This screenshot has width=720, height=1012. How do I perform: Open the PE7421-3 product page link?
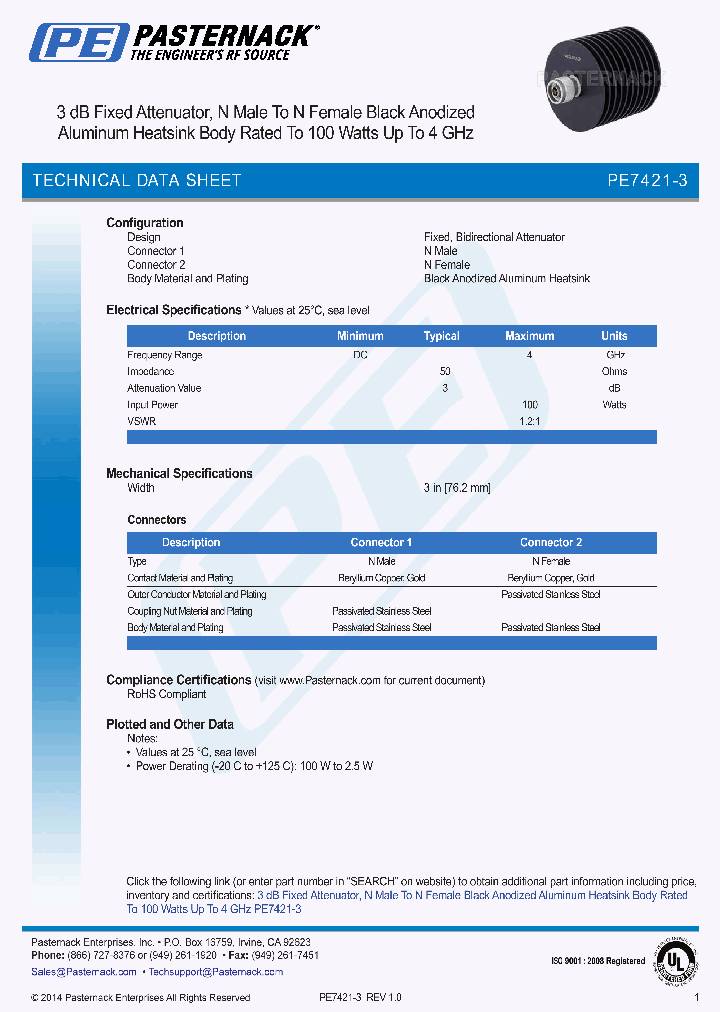point(407,902)
